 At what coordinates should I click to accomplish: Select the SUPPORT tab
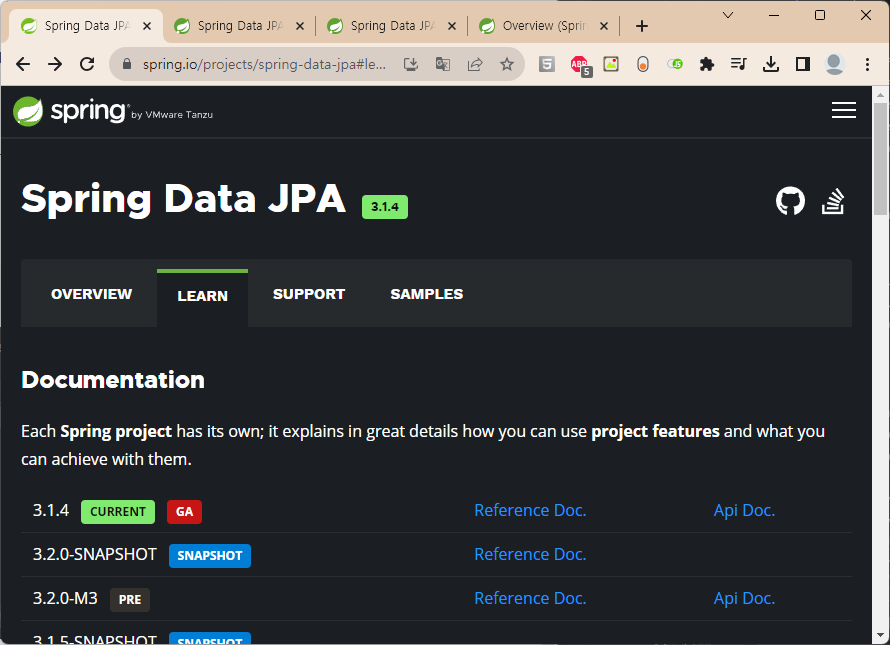(x=309, y=294)
